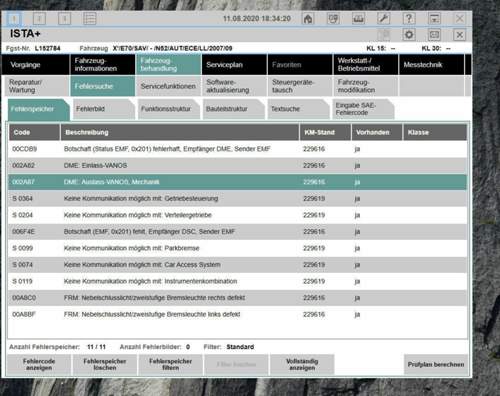This screenshot has height=396, width=500.
Task: Click the date and time 11.08.2020 18:34:20
Action: (257, 18)
